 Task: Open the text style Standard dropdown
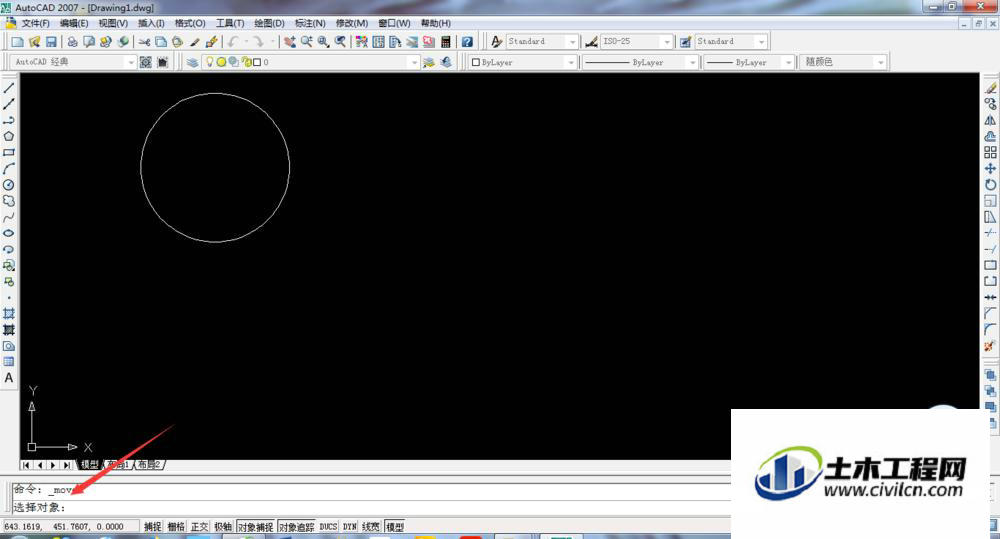[x=572, y=41]
